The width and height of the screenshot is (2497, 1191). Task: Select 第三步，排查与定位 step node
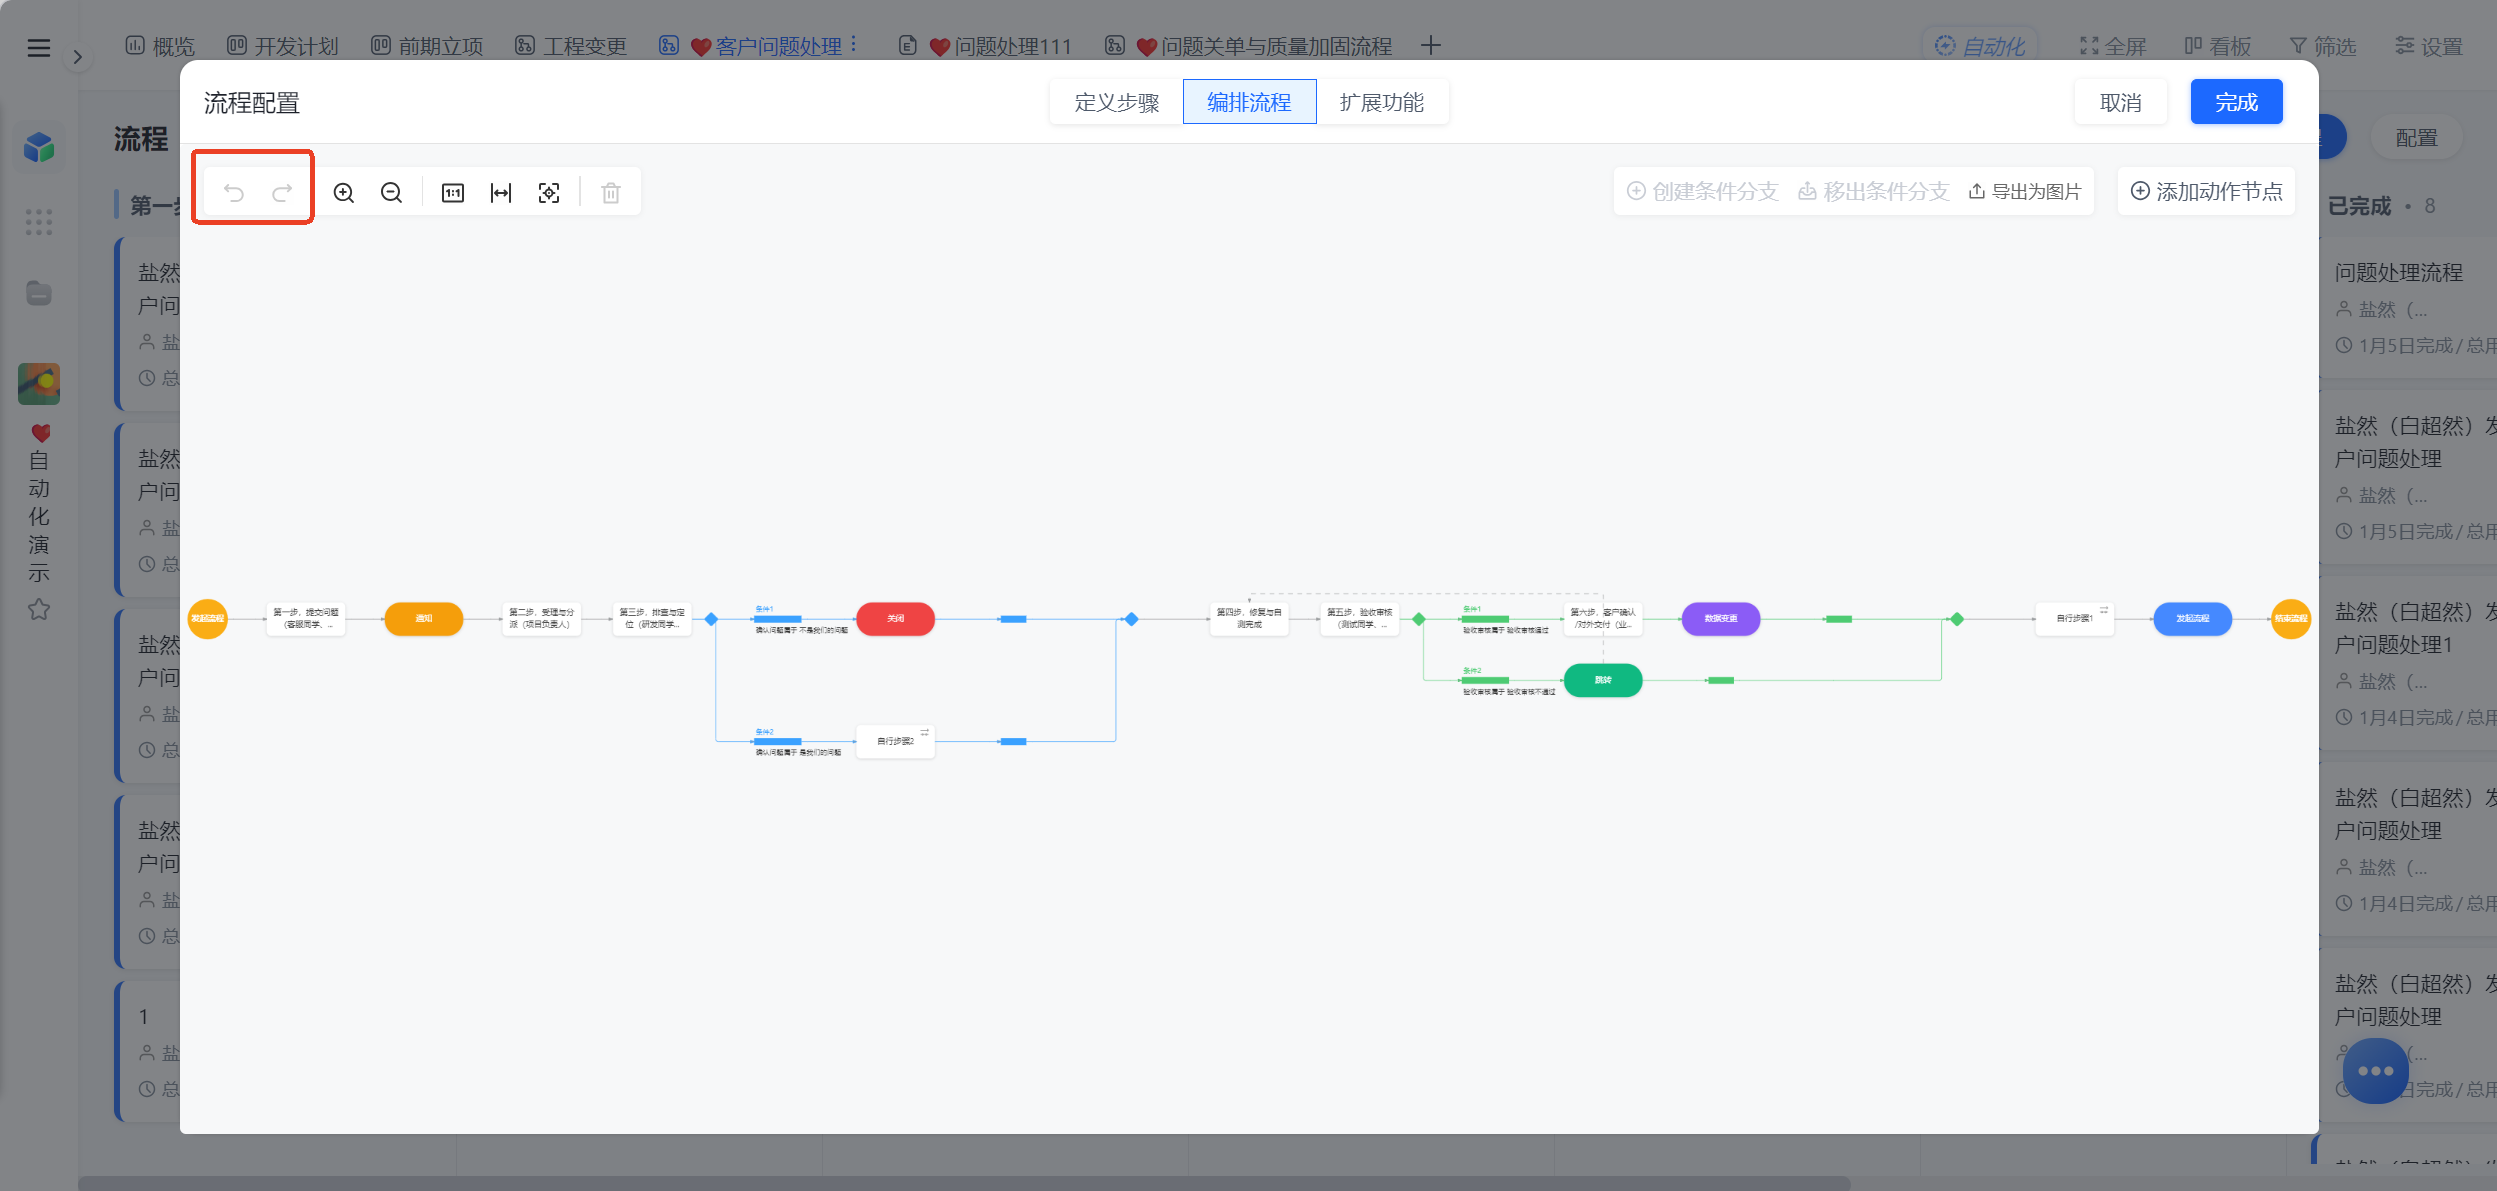(x=652, y=619)
